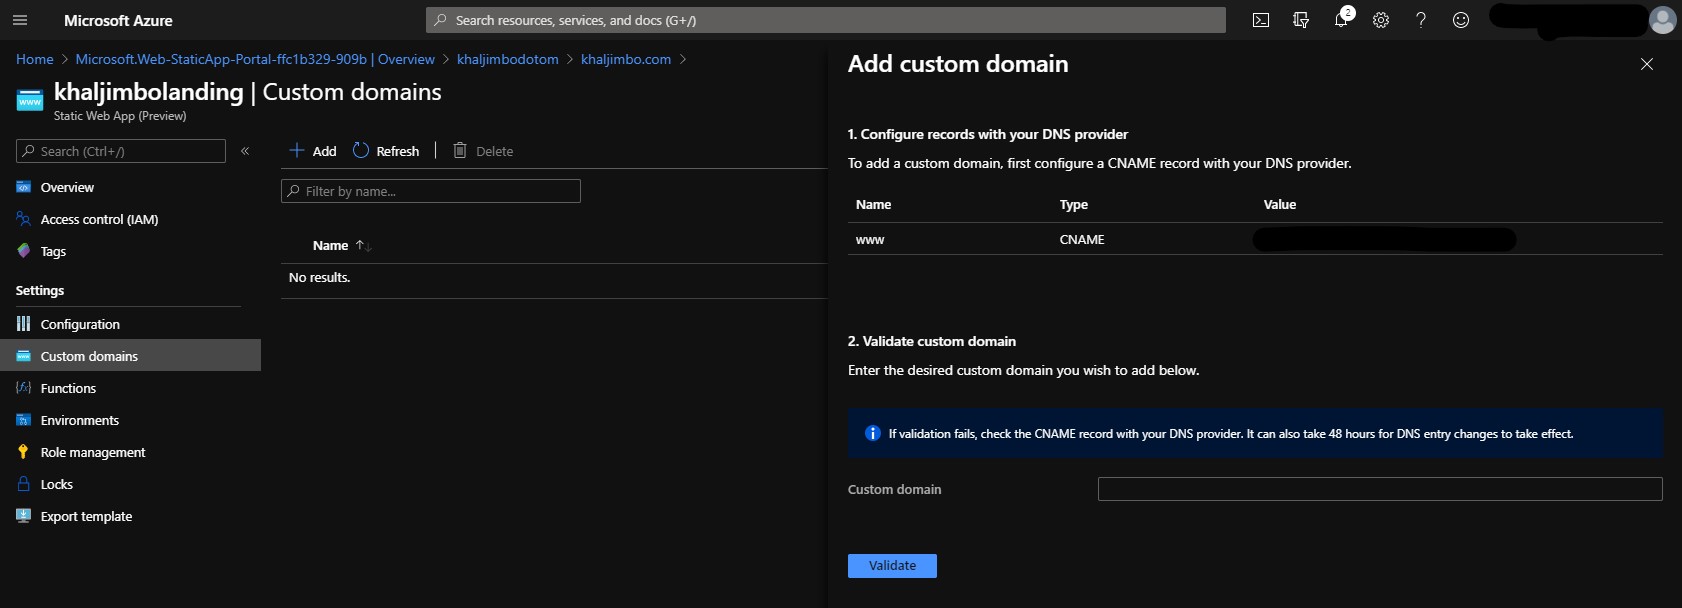This screenshot has height=608, width=1682.
Task: Open Cloud Shell from the top bar
Action: [1261, 20]
